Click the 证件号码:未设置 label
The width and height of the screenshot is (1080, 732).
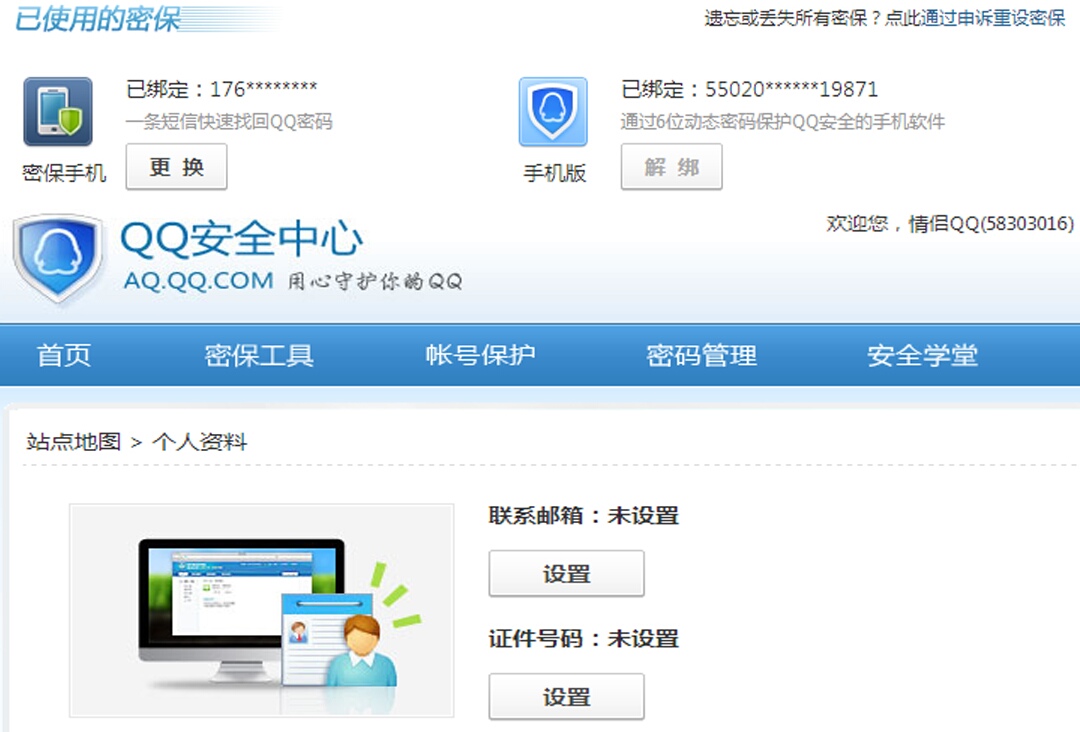(x=584, y=638)
